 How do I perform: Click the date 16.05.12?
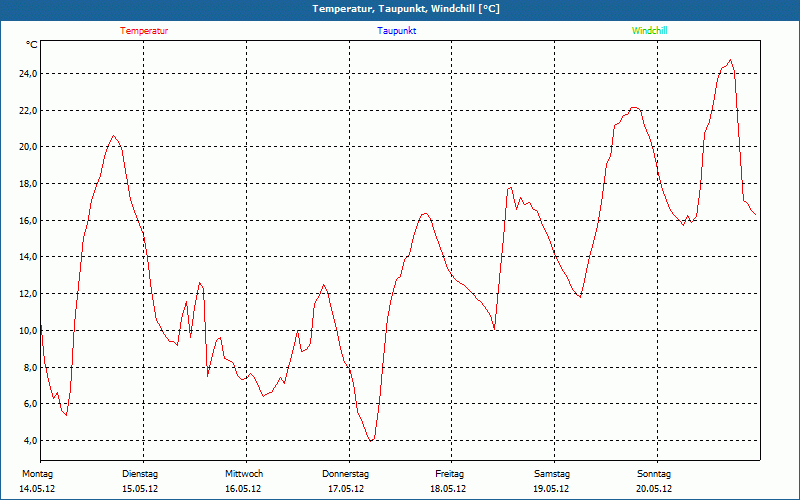243,489
